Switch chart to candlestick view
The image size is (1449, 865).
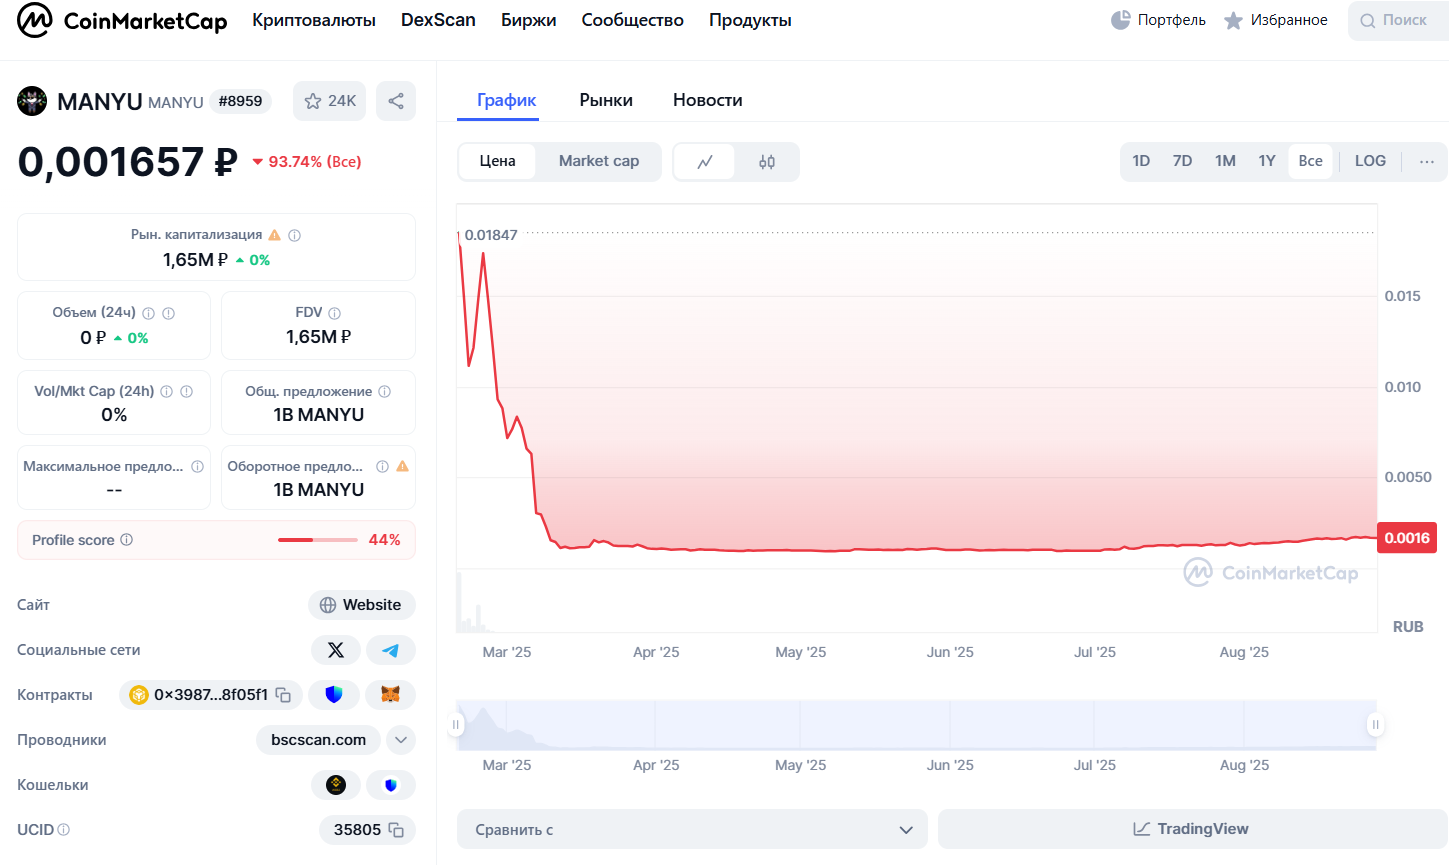767,162
